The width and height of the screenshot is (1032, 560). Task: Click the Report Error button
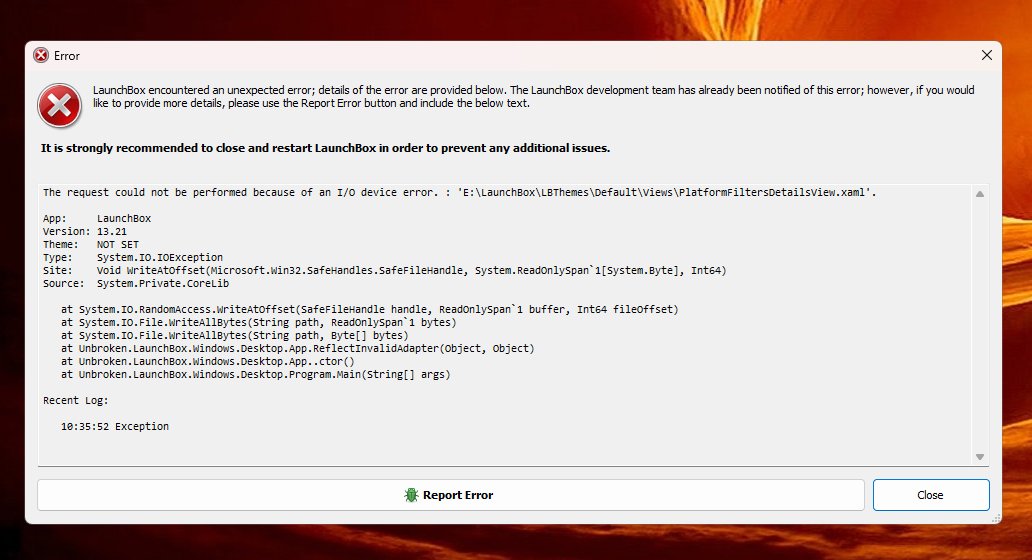[x=450, y=495]
